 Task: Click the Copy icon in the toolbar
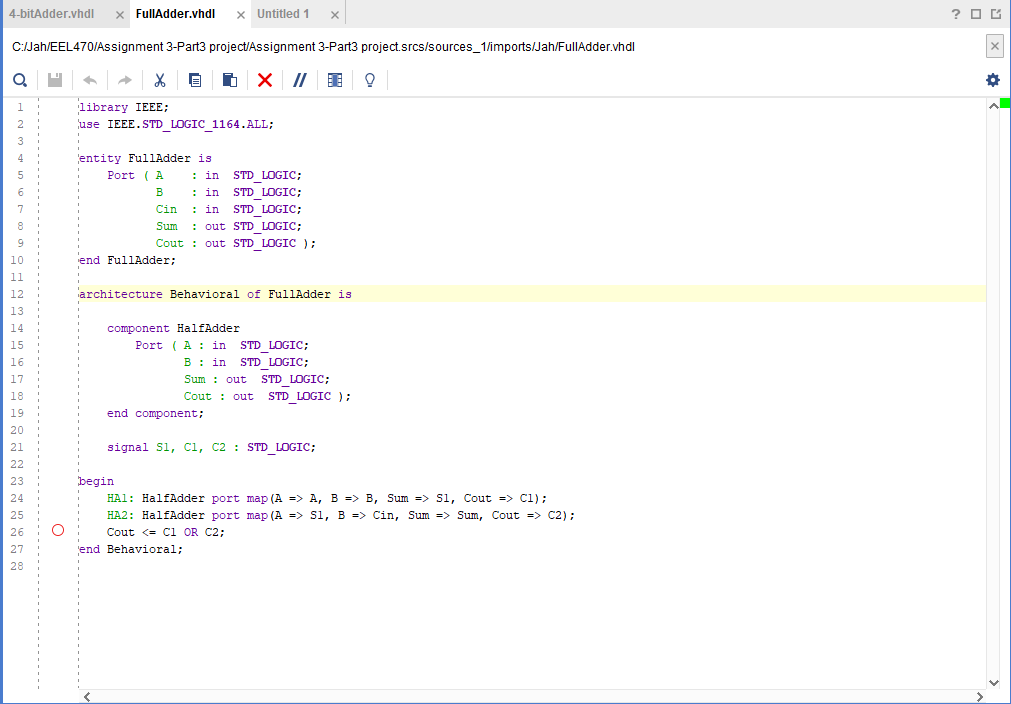[x=195, y=80]
